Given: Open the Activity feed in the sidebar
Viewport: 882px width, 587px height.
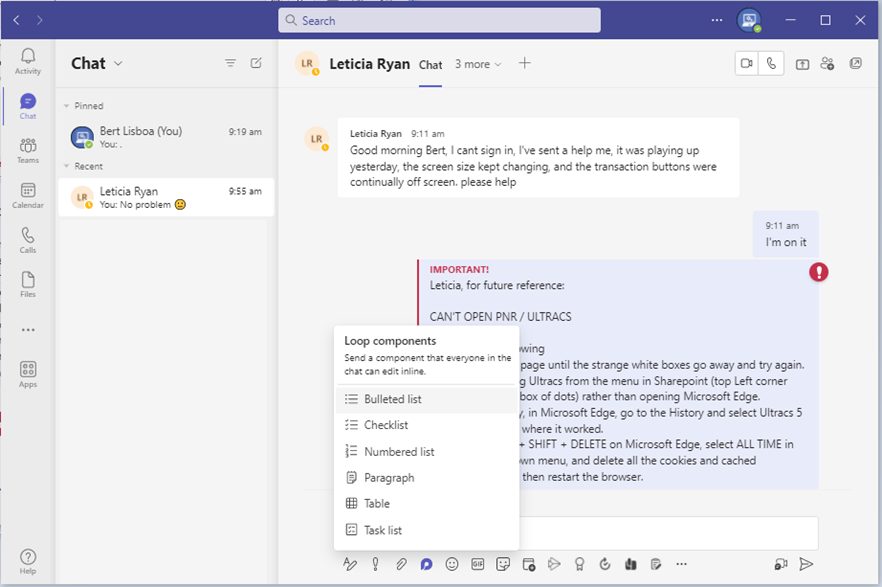Looking at the screenshot, I should tap(28, 61).
